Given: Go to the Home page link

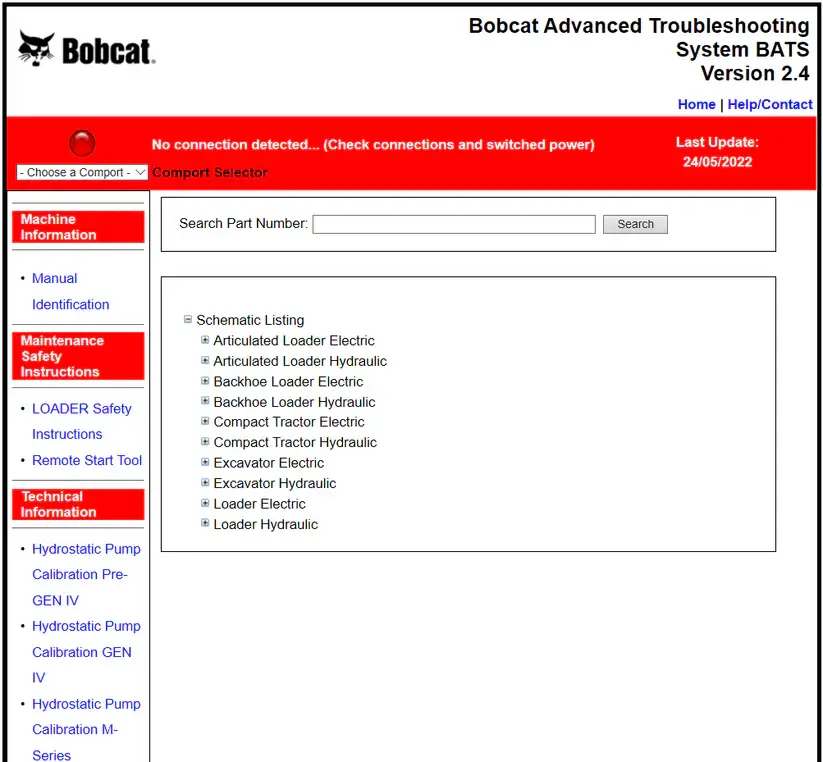Looking at the screenshot, I should click(x=696, y=104).
